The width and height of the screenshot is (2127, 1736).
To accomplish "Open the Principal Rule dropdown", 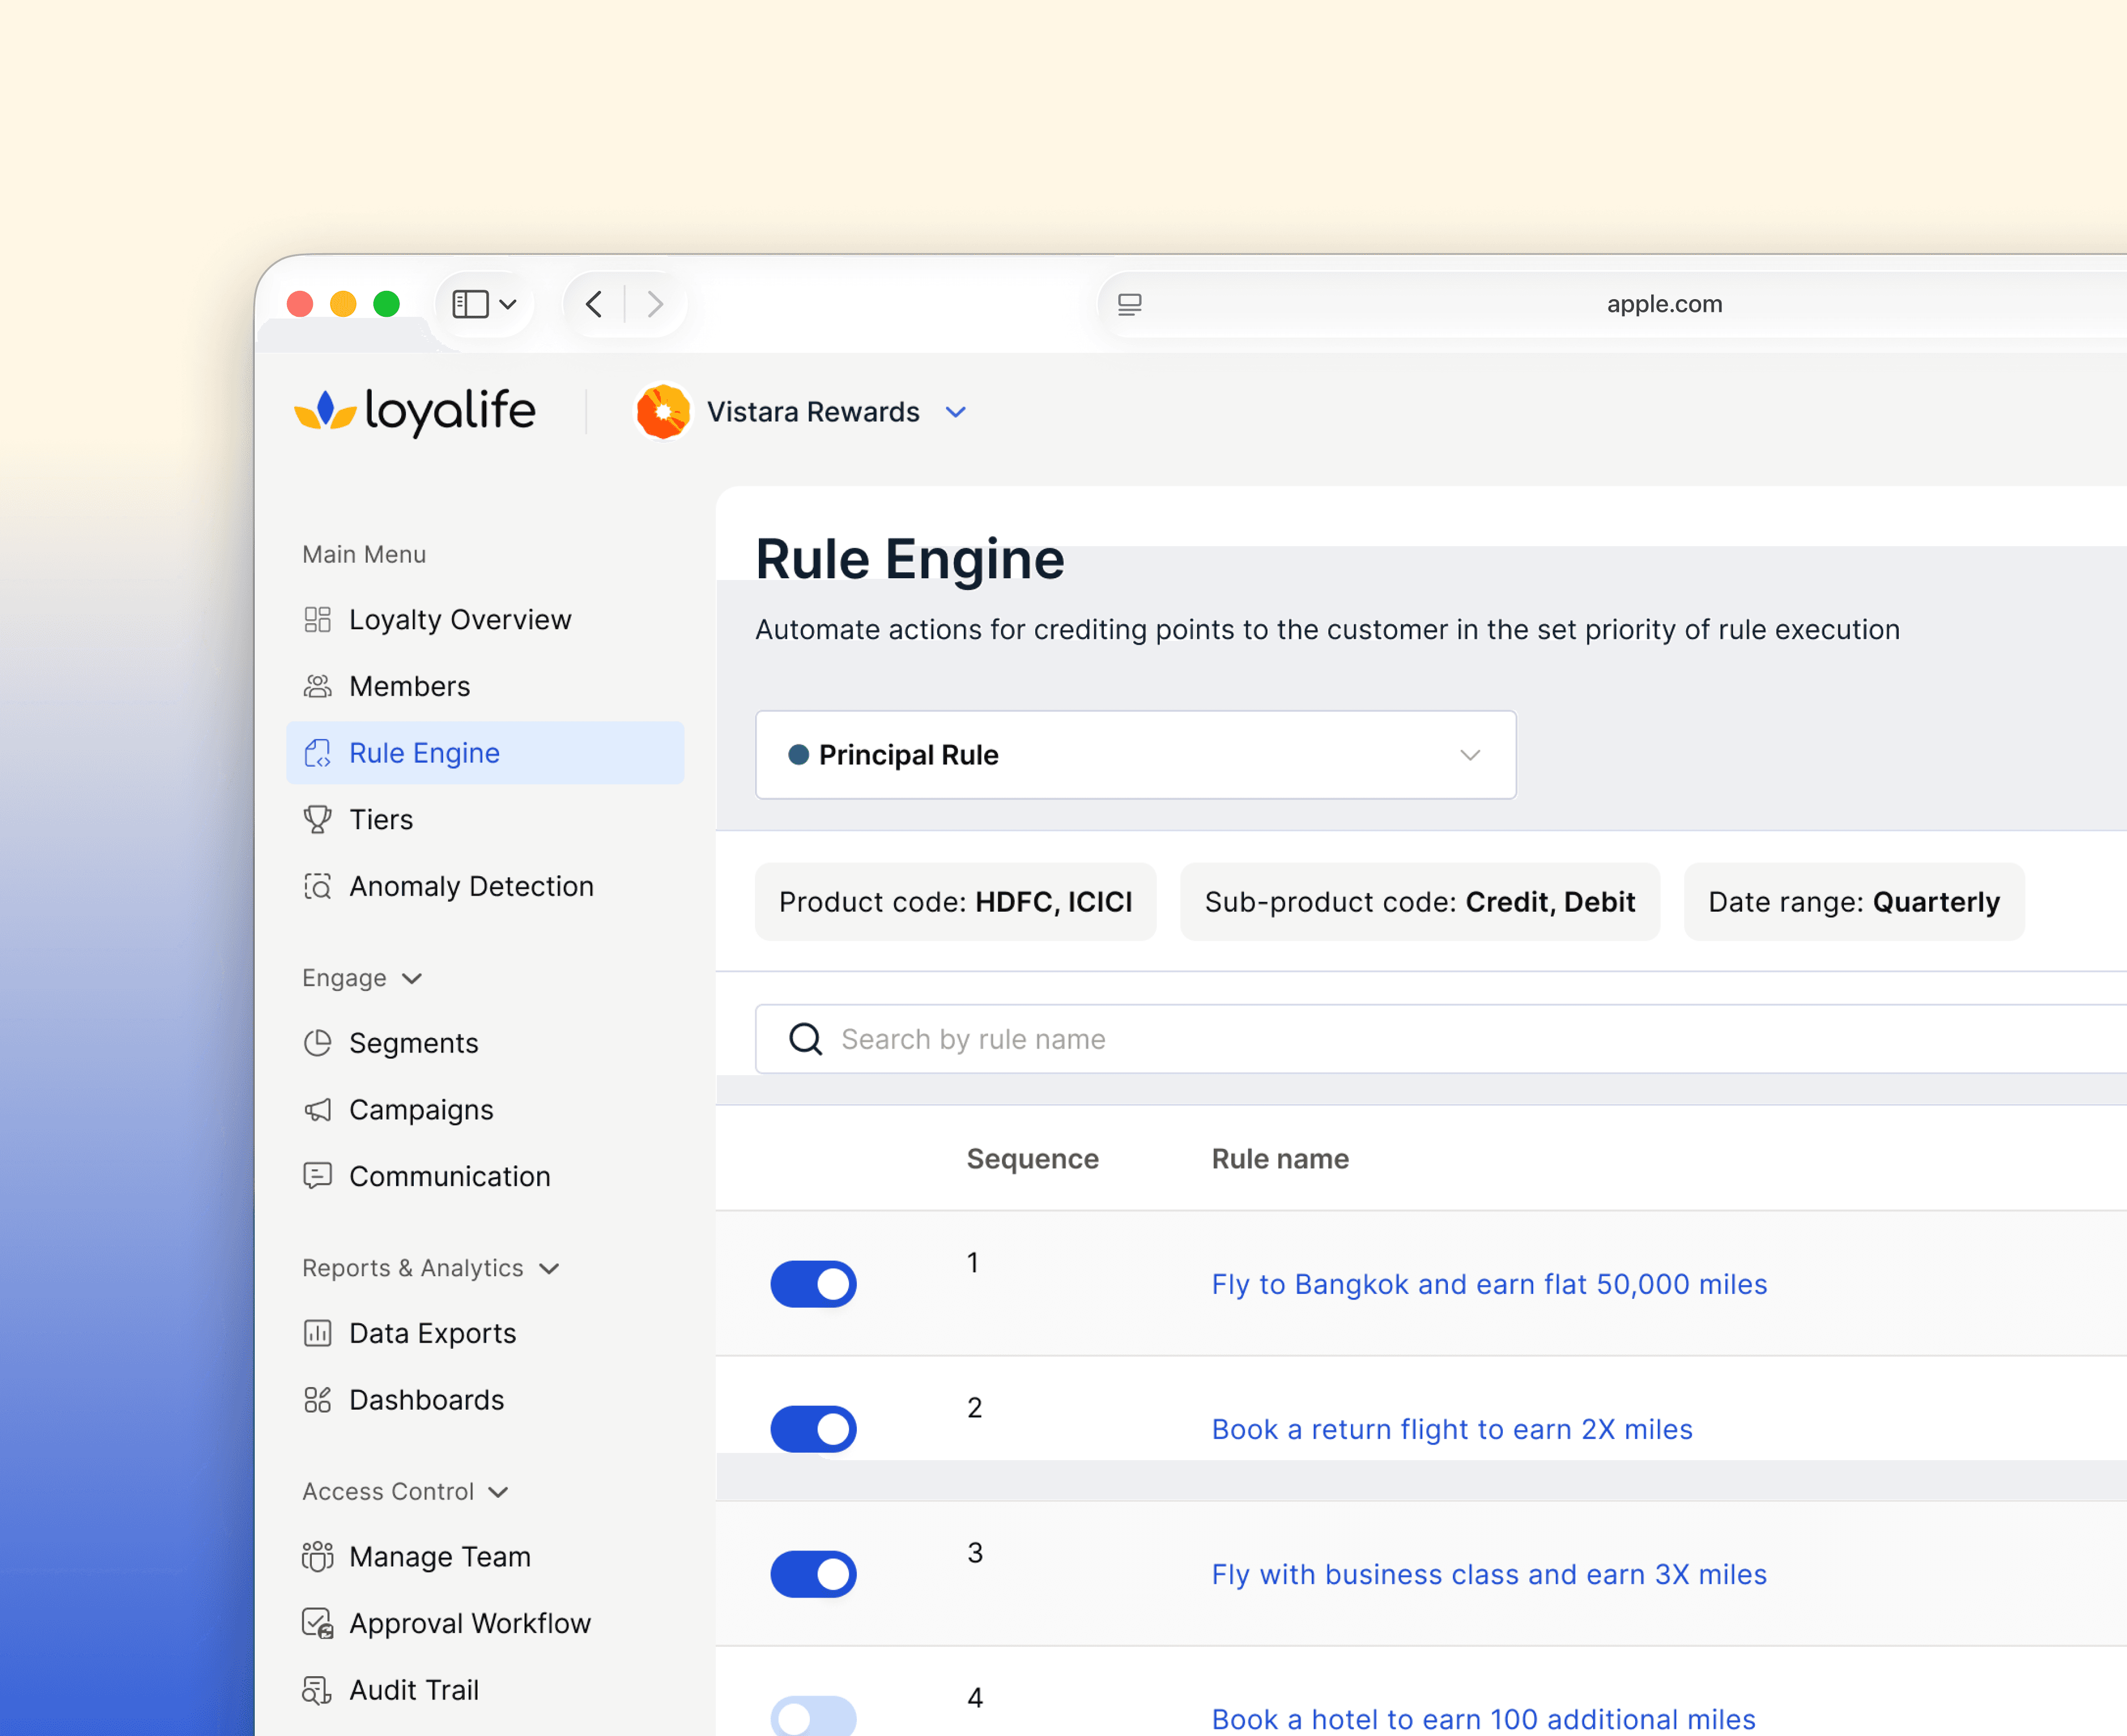I will pos(1135,755).
